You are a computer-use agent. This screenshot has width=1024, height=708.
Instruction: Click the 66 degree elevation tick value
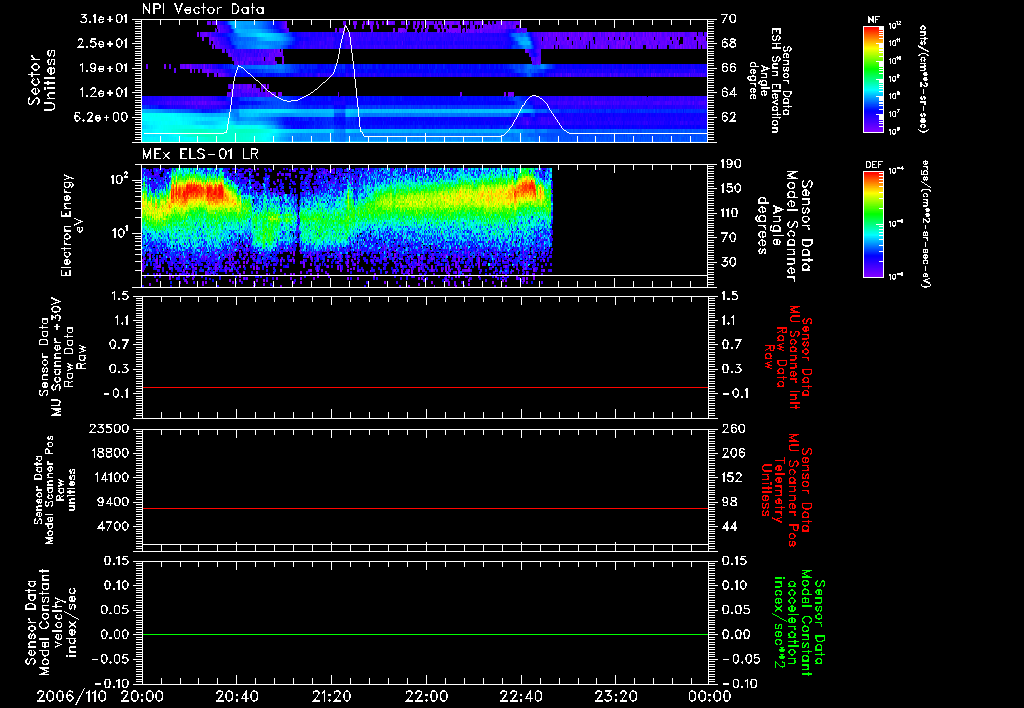click(729, 68)
